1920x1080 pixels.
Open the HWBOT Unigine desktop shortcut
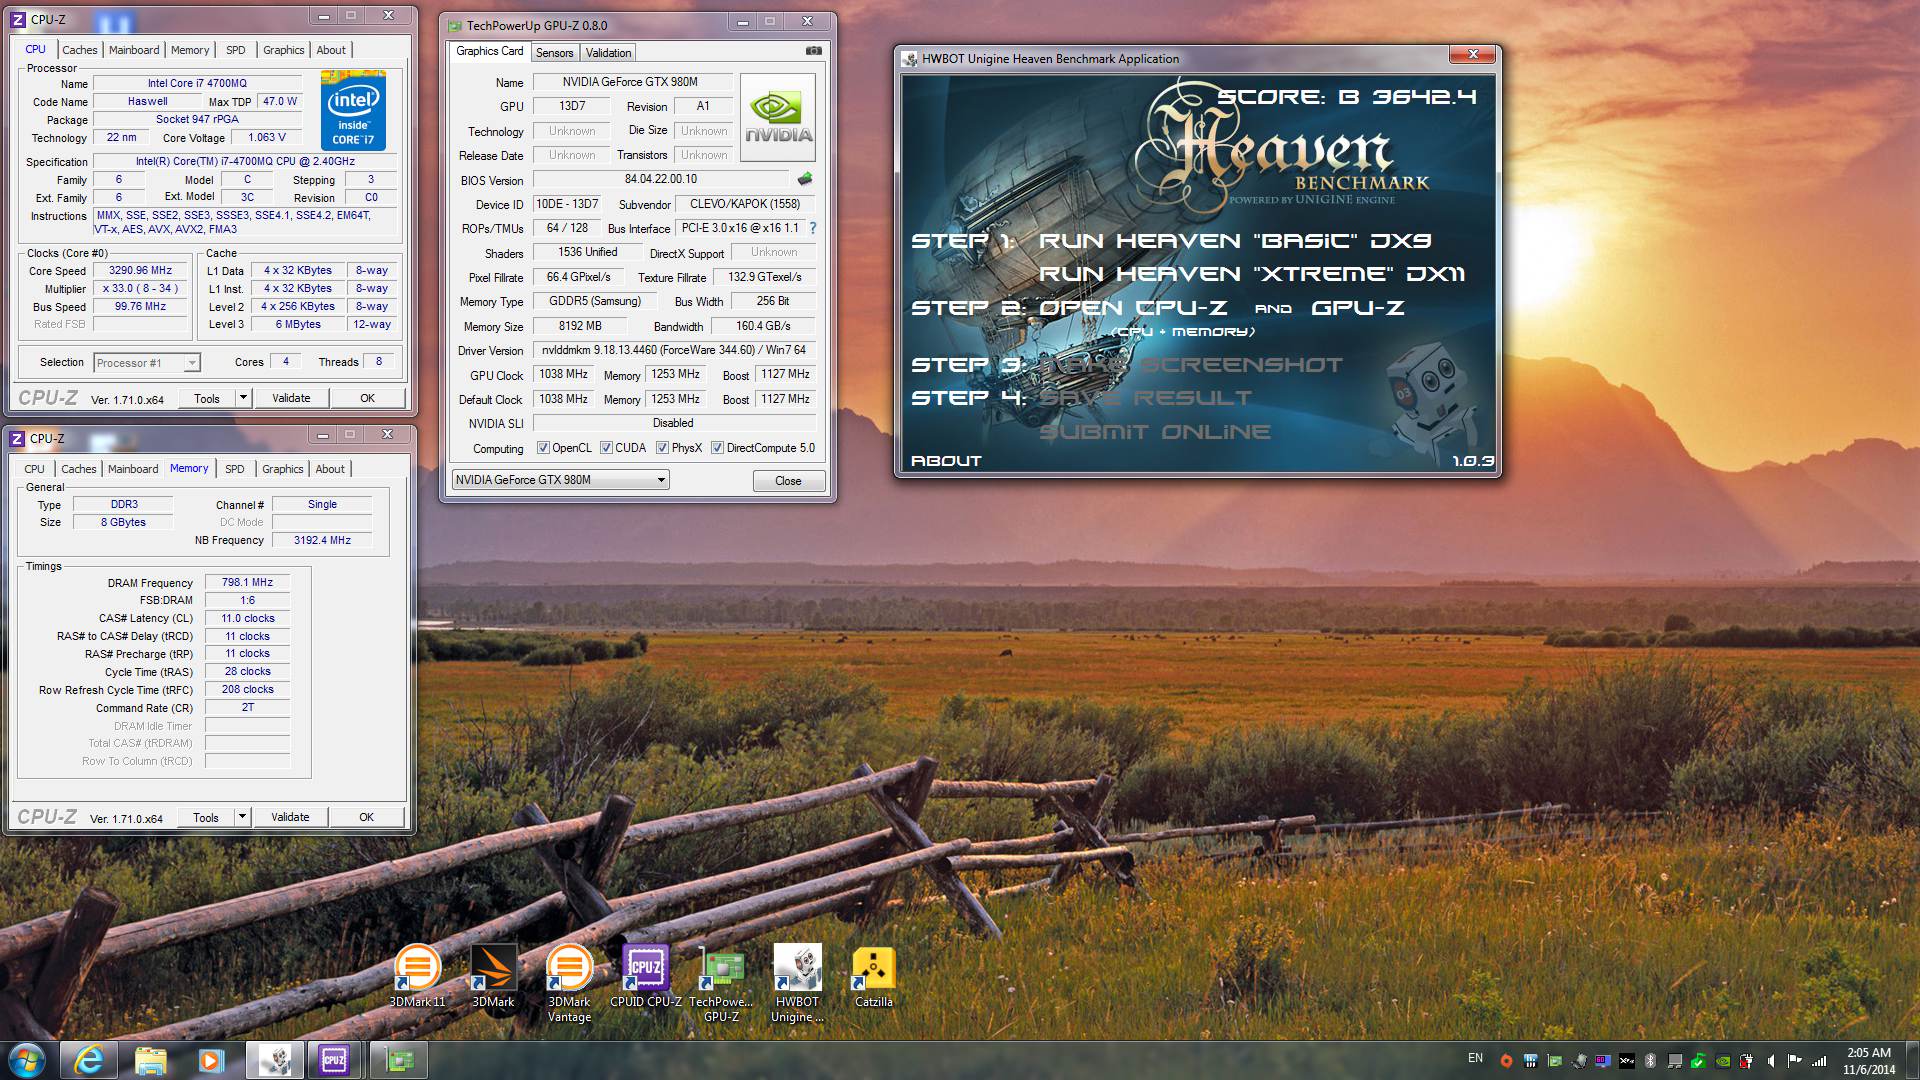[797, 983]
